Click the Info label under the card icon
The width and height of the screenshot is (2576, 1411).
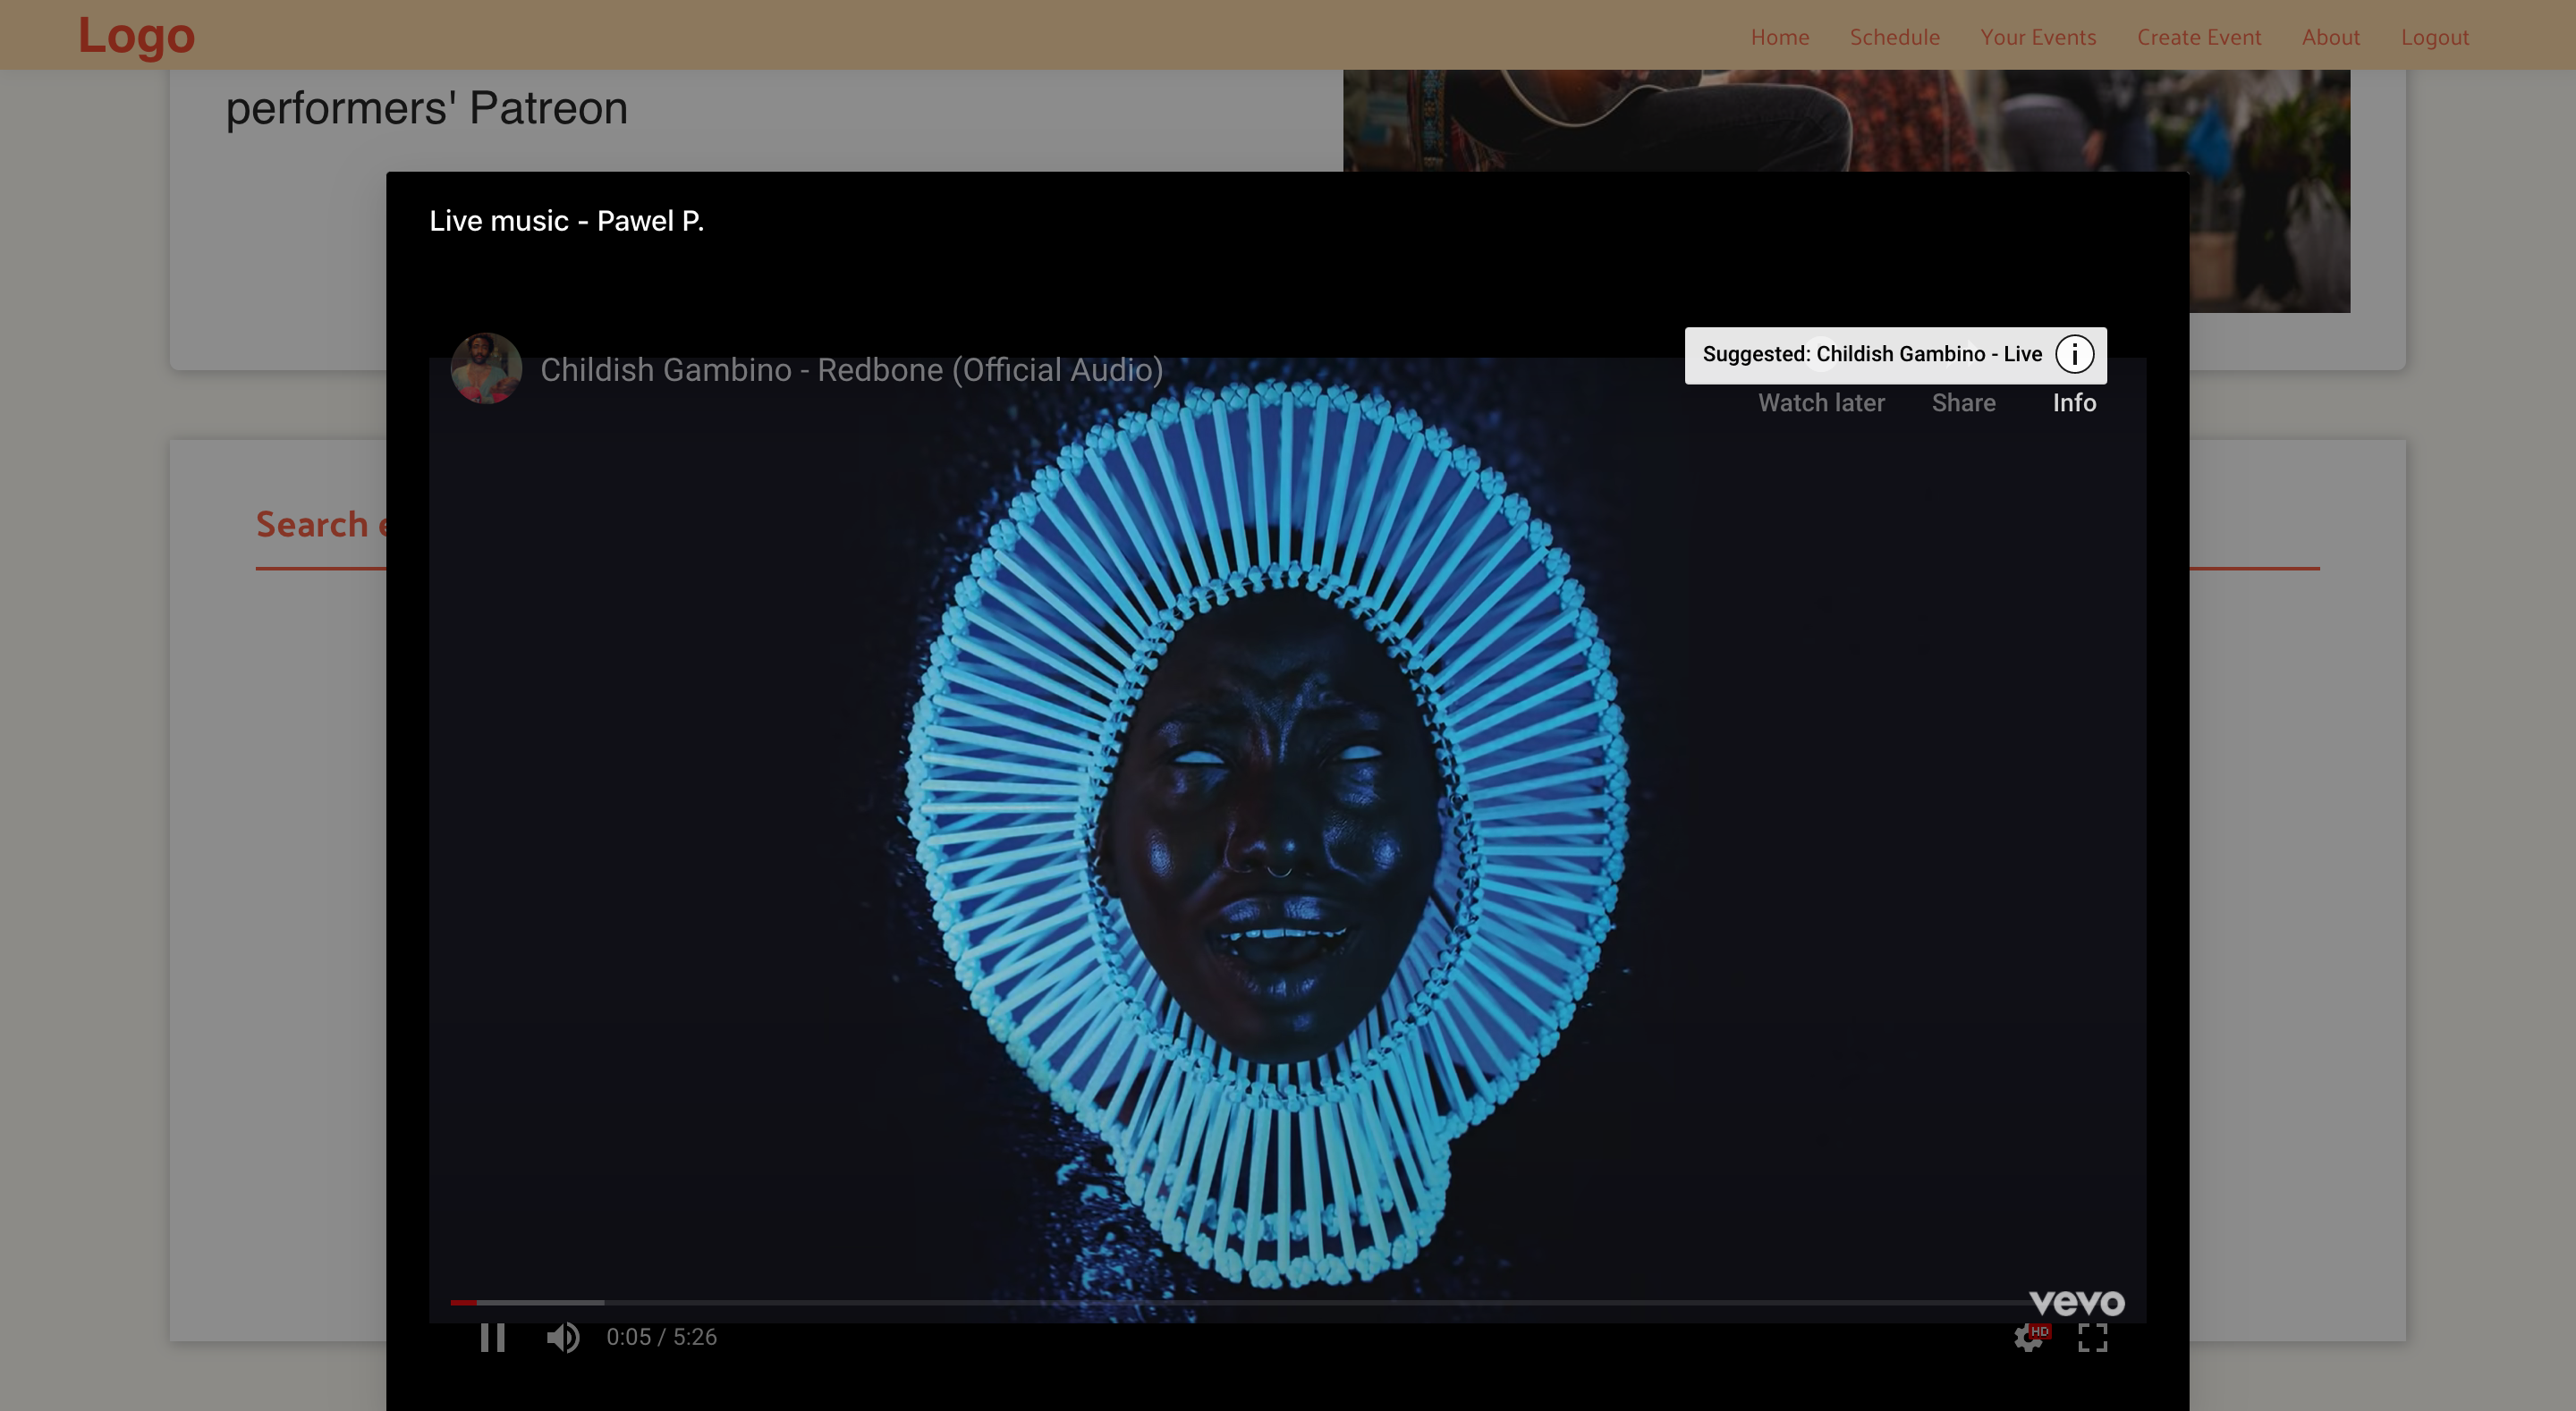pyautogui.click(x=2074, y=403)
